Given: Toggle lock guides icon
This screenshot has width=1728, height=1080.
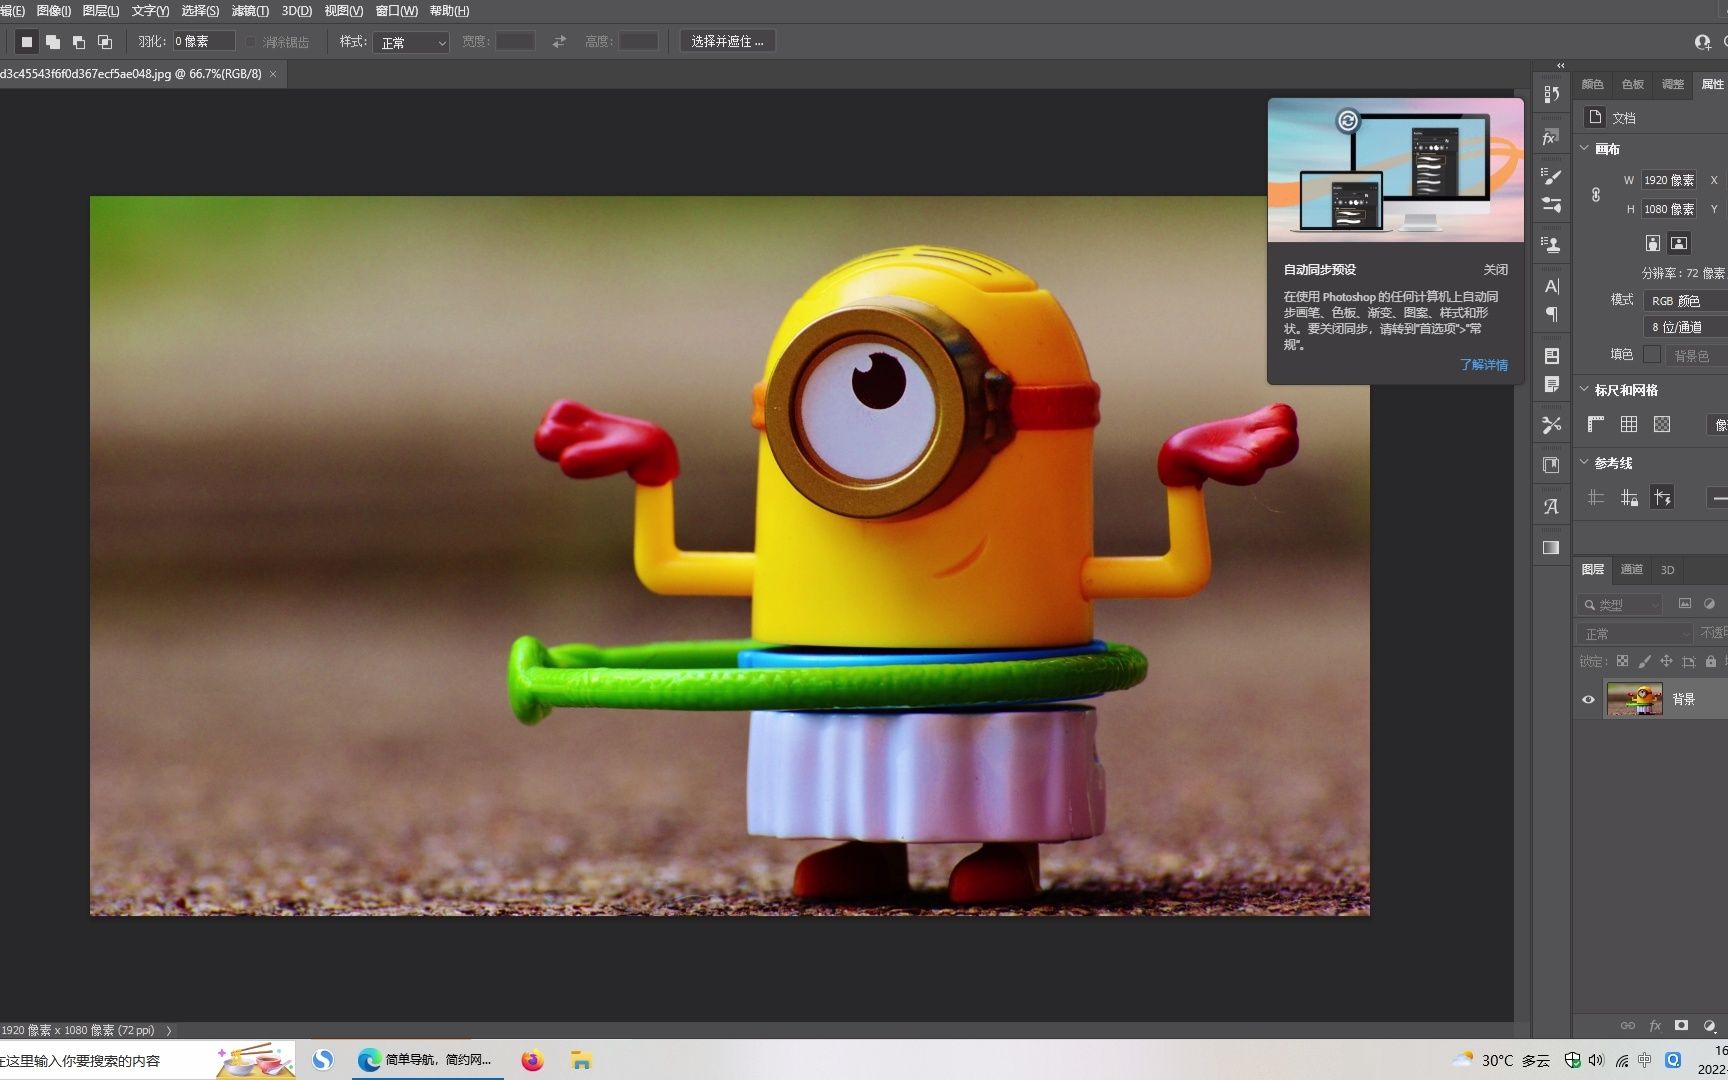Looking at the screenshot, I should pos(1629,497).
